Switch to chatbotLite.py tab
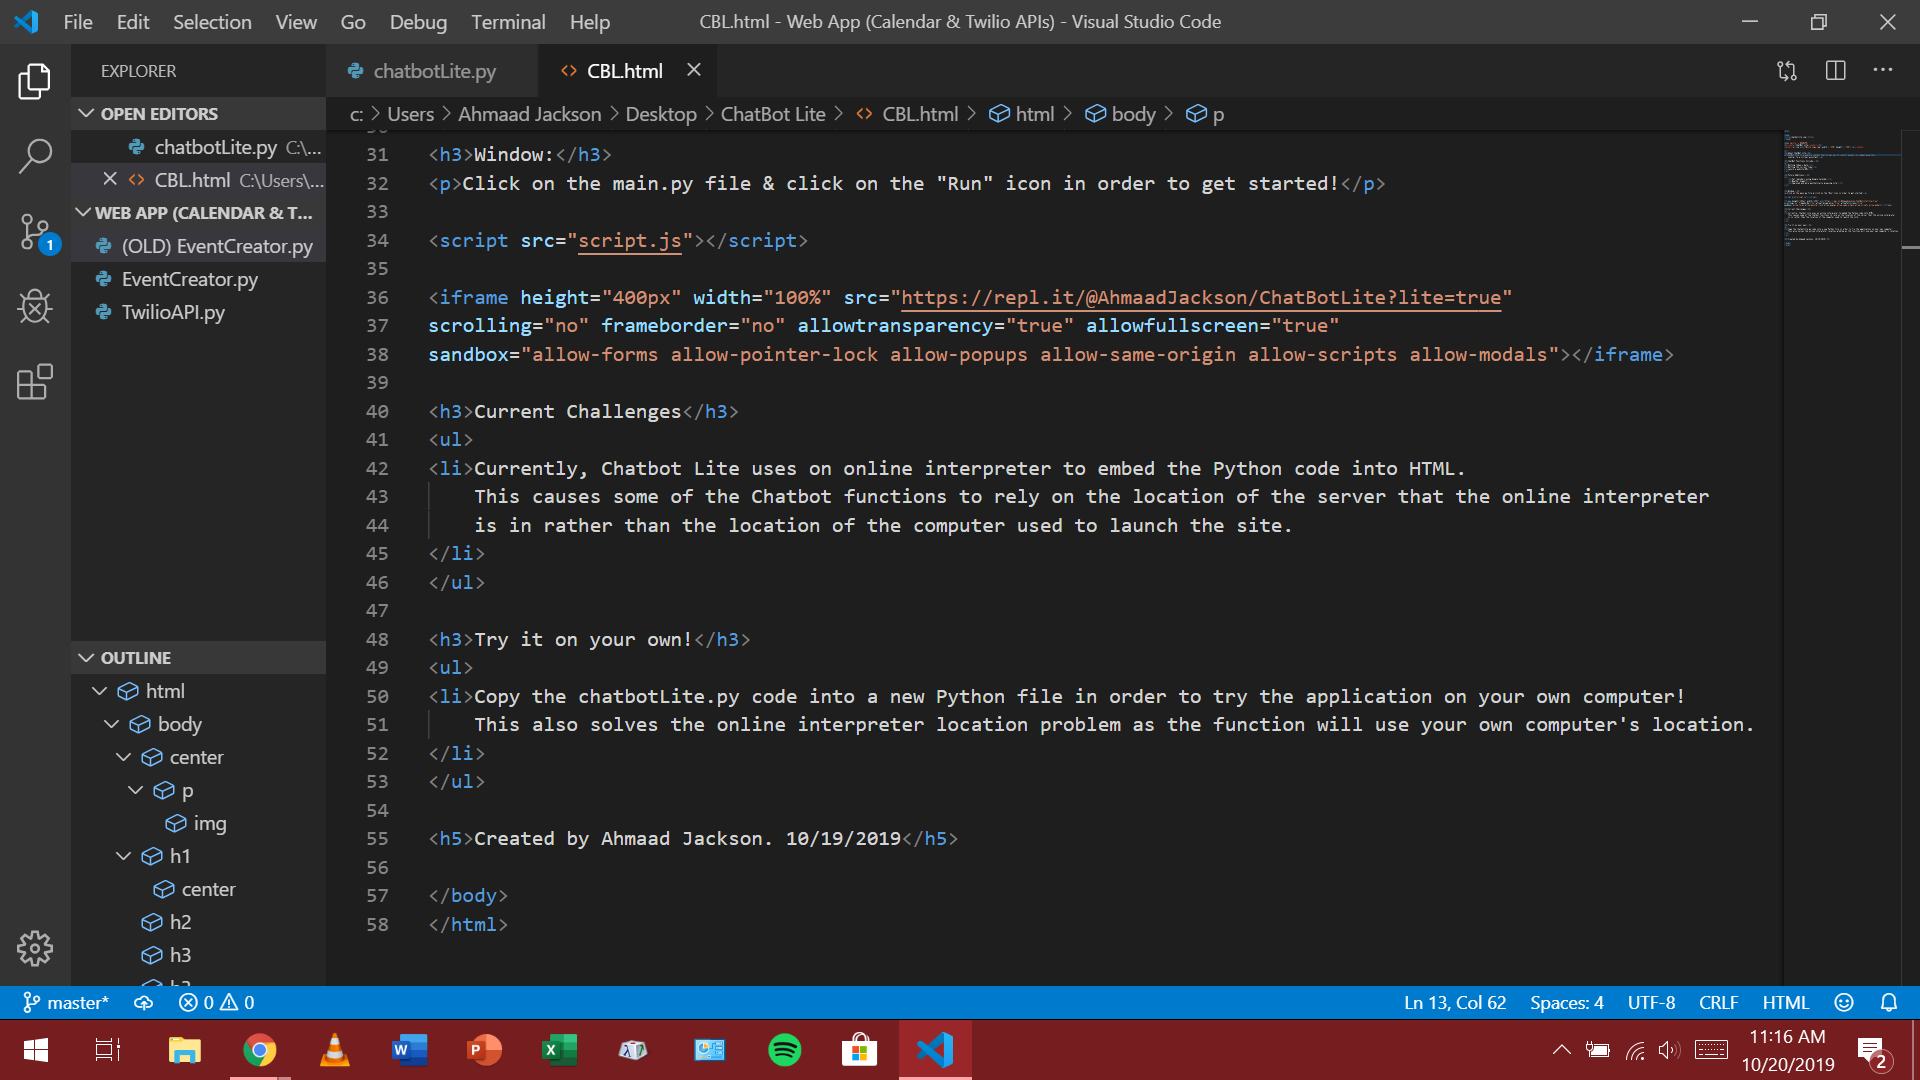The image size is (1920, 1080). pos(434,71)
